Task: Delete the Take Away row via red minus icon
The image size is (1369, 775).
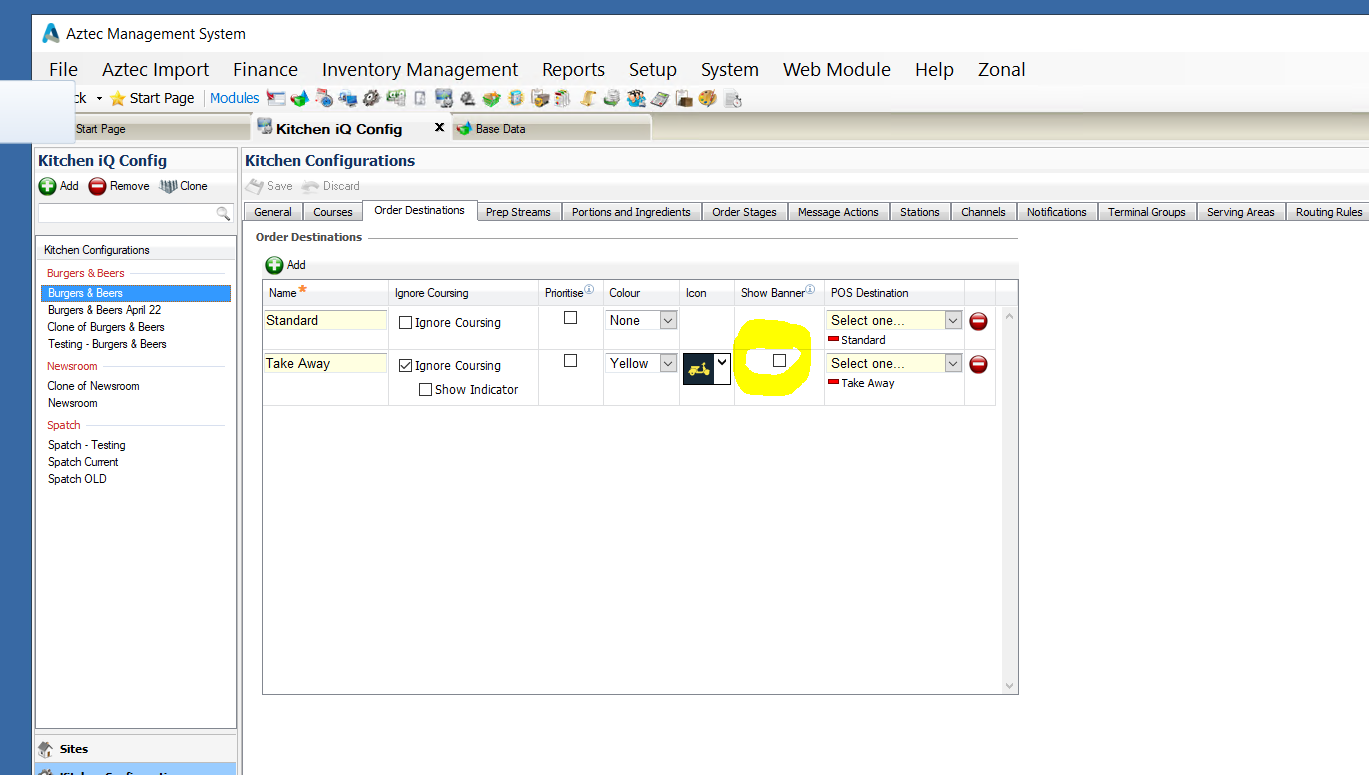Action: (979, 364)
